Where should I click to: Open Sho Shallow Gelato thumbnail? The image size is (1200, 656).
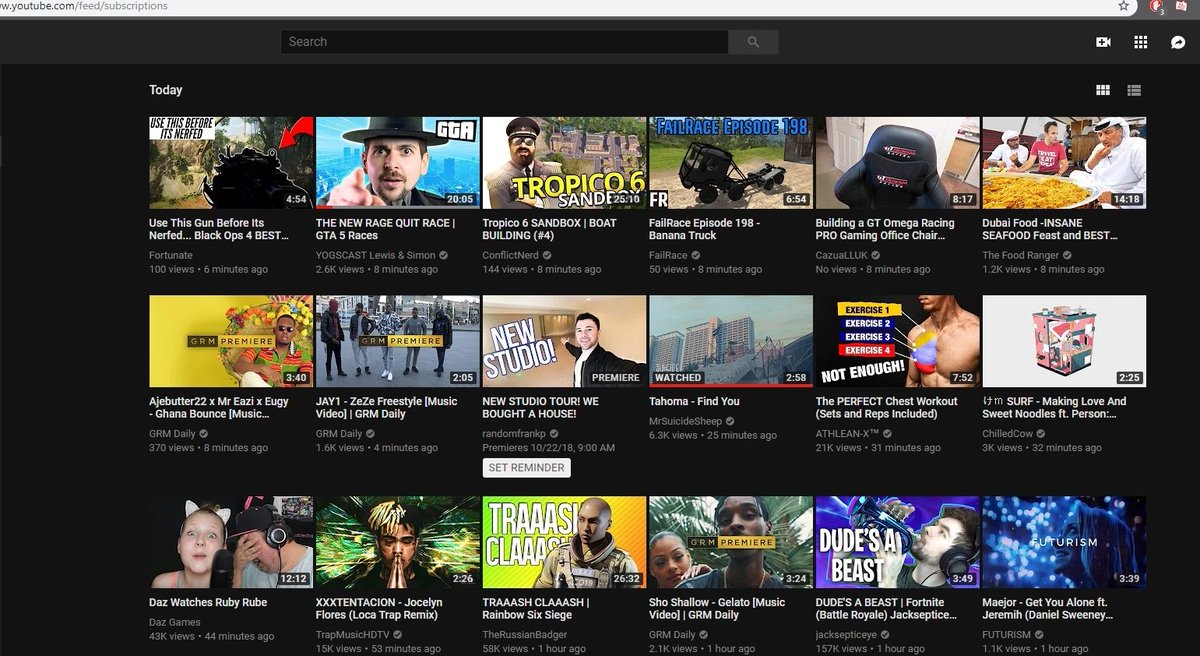coord(730,543)
